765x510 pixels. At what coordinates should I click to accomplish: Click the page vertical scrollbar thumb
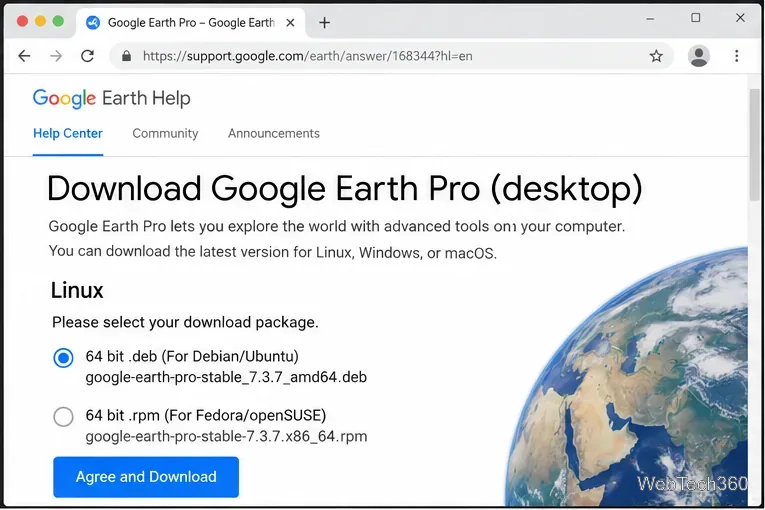coord(755,144)
